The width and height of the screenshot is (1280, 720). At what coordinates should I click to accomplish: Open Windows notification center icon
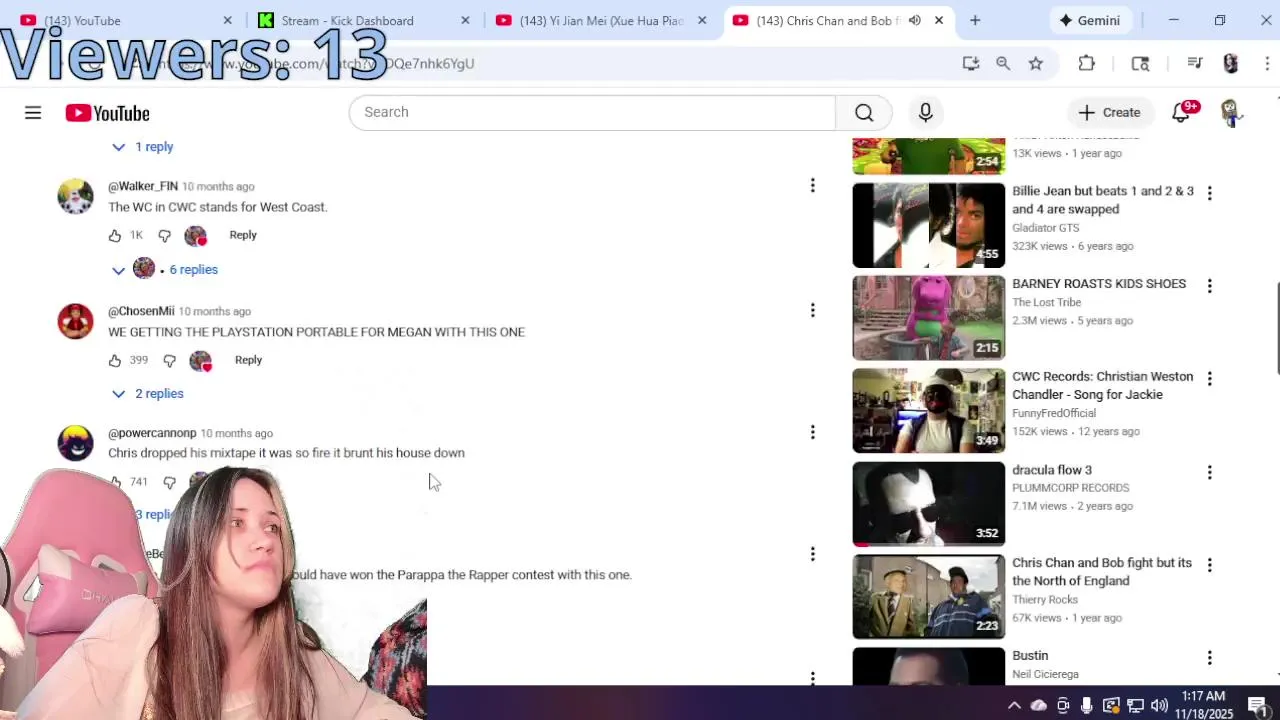[1258, 705]
